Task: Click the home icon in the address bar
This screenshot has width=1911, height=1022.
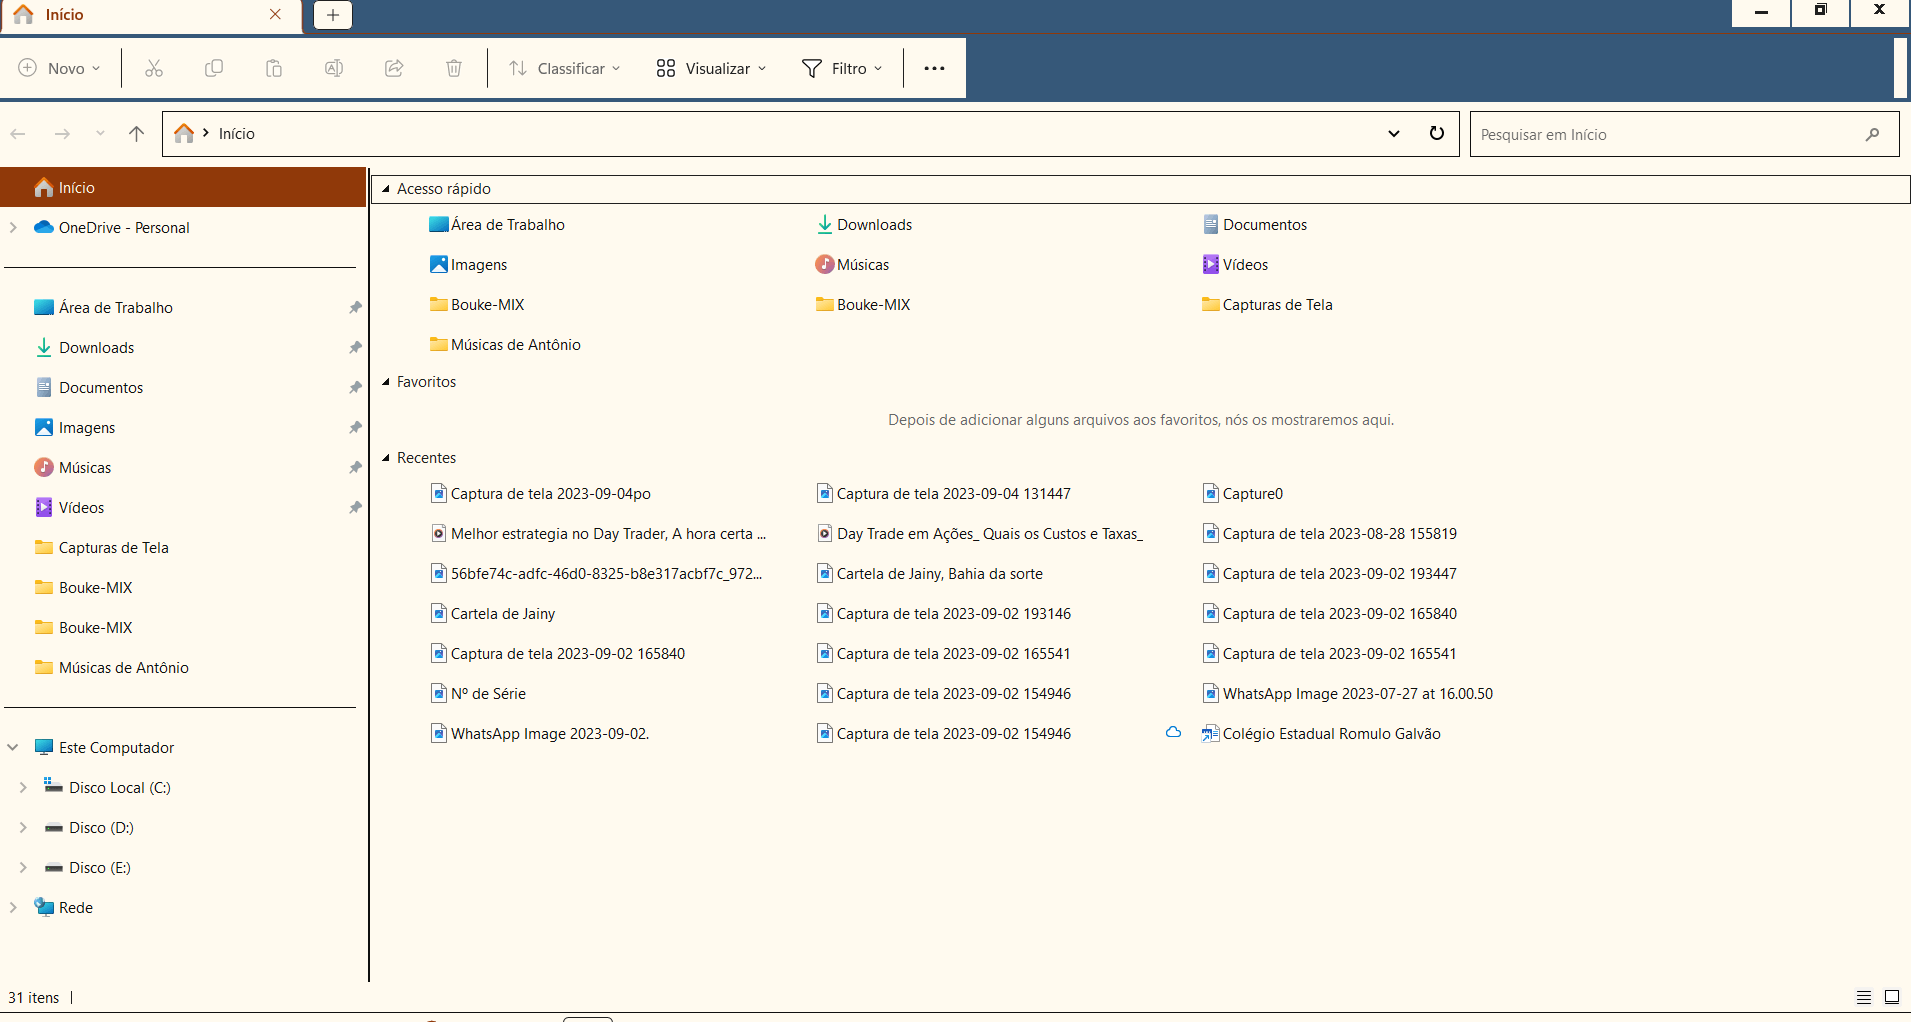Action: point(184,133)
